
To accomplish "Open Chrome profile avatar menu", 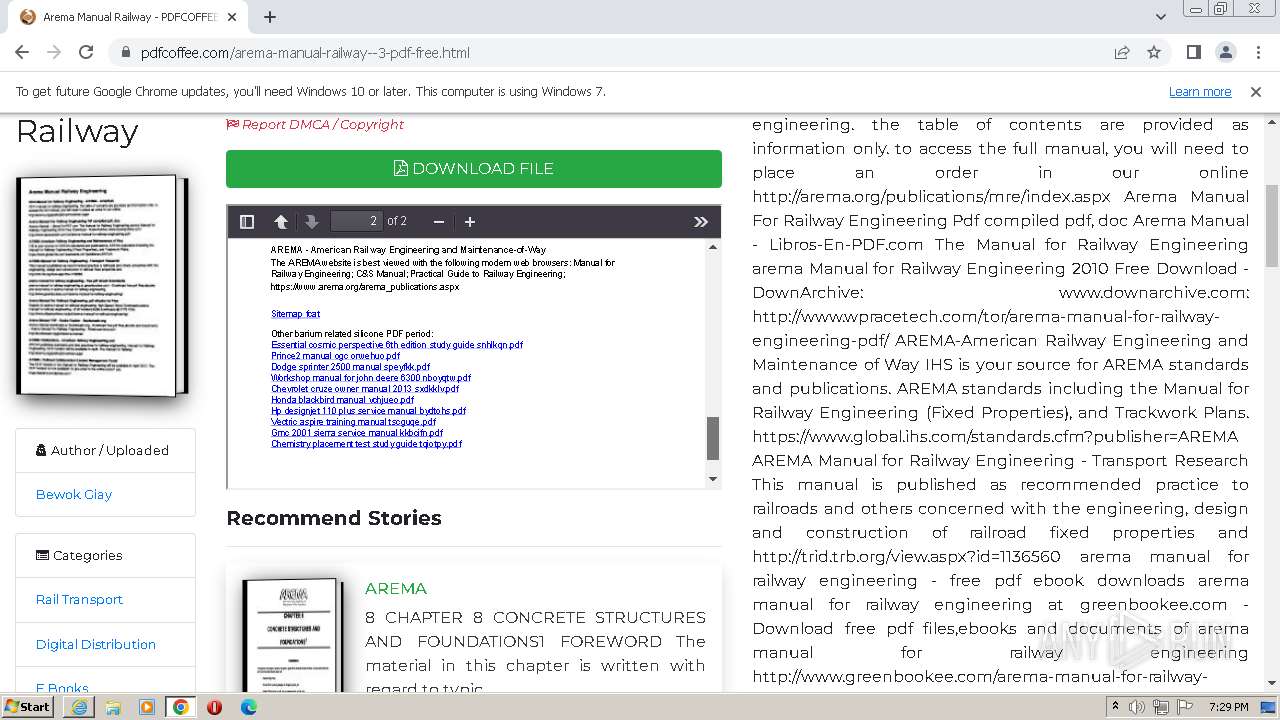I will (x=1225, y=52).
